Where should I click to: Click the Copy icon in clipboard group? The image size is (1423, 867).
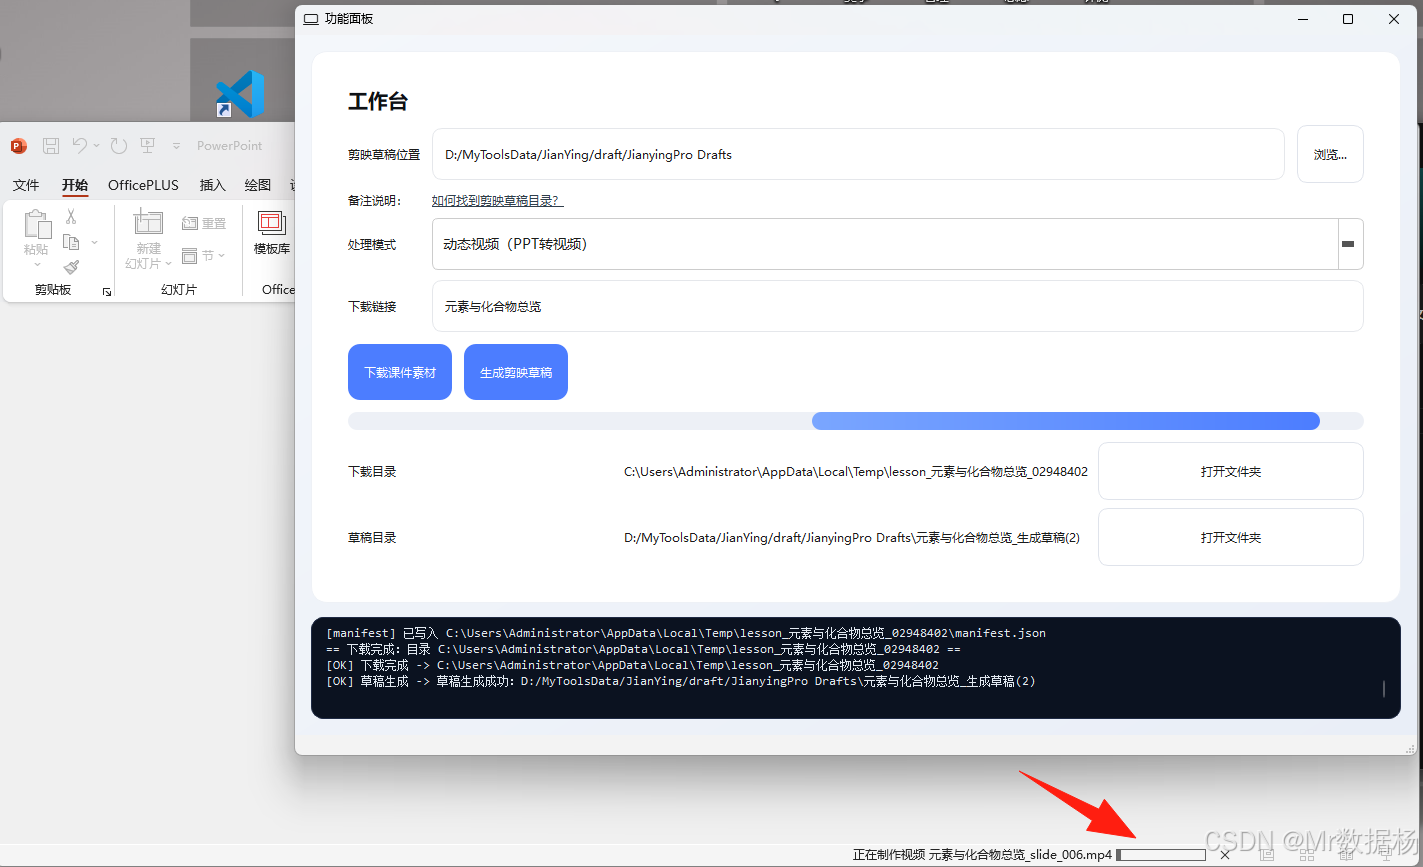pos(71,242)
